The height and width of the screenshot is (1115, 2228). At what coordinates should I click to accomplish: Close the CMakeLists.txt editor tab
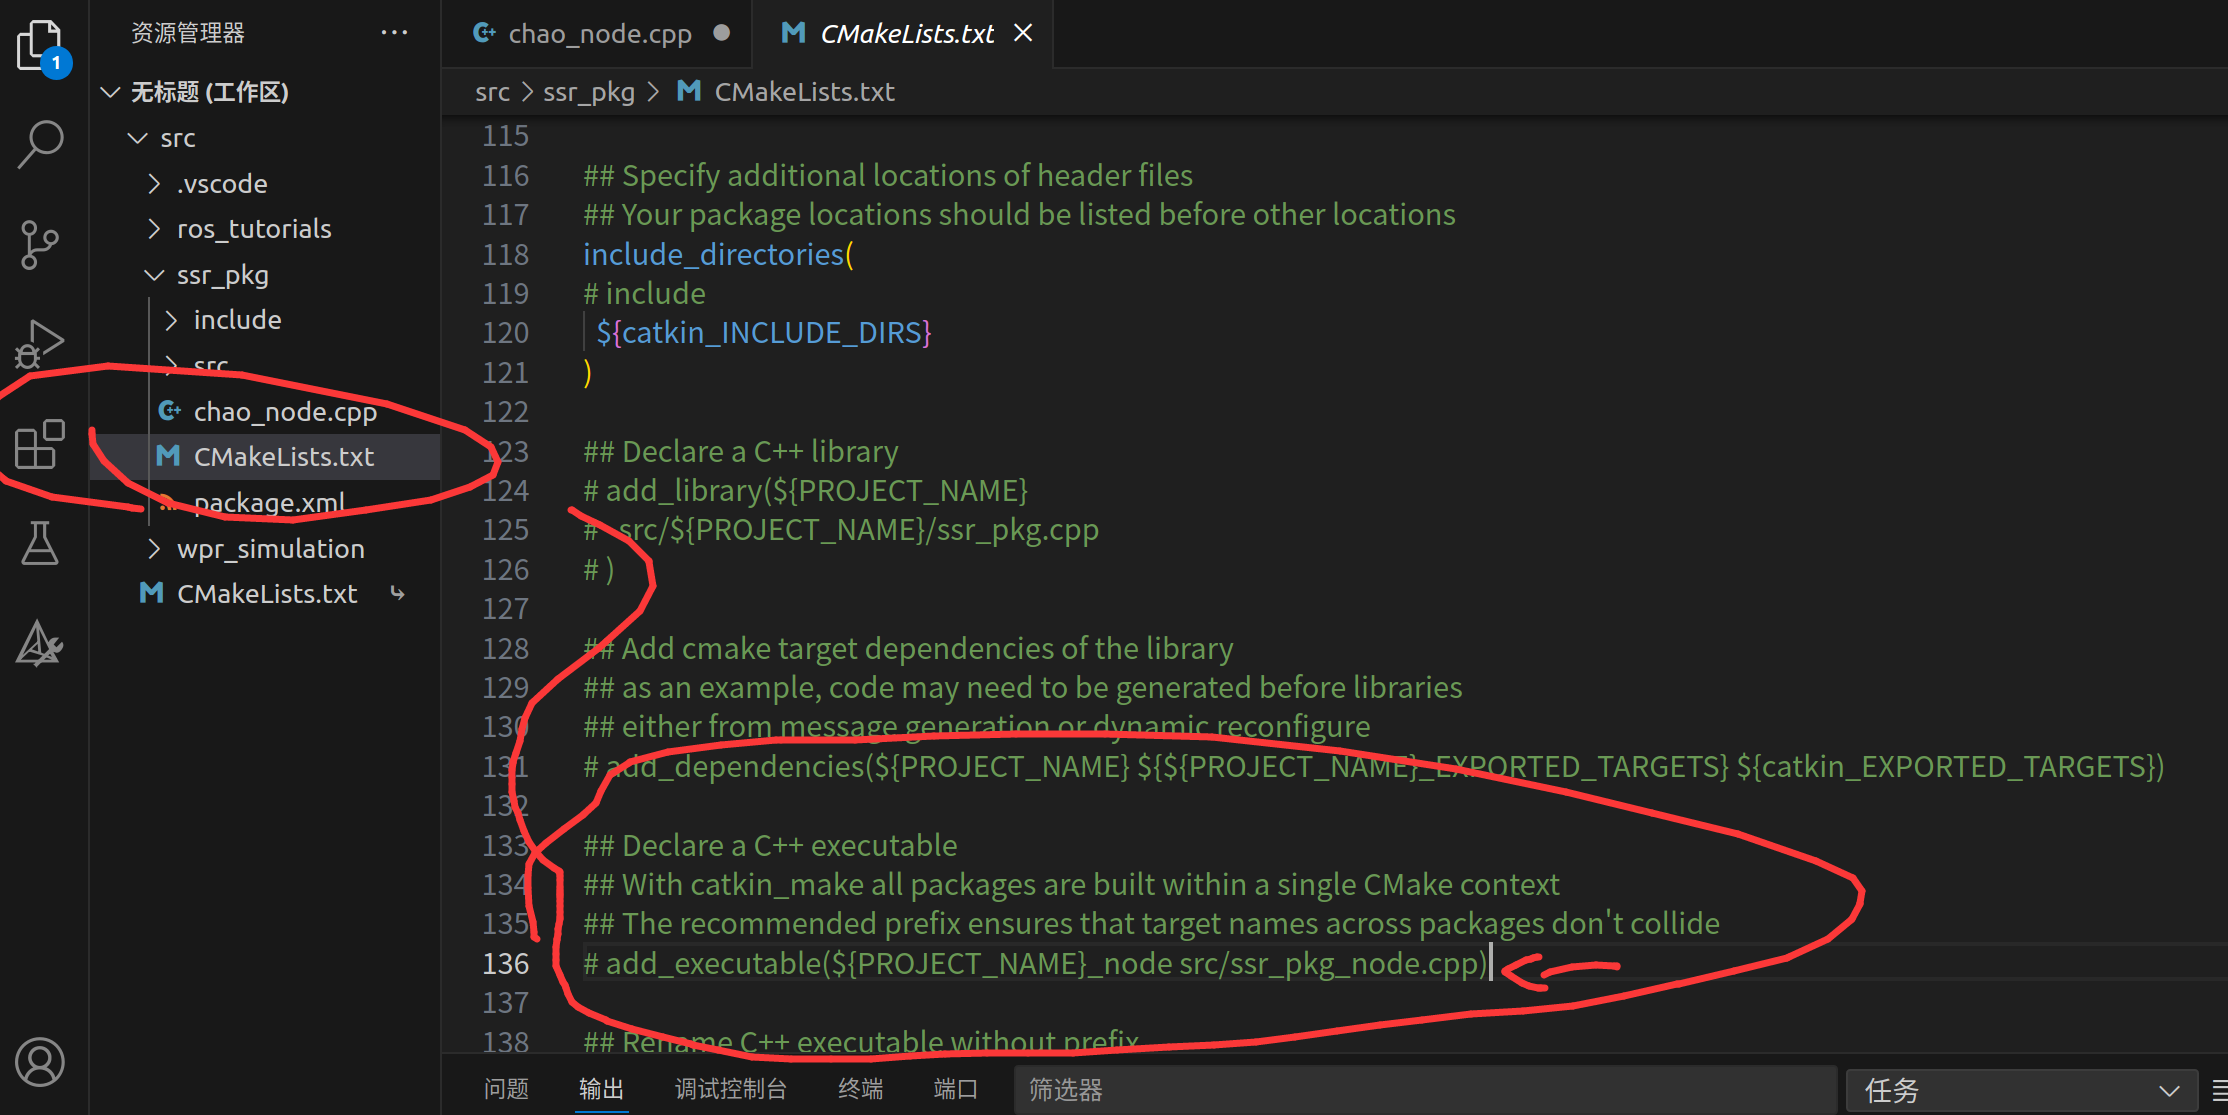coord(1023,33)
